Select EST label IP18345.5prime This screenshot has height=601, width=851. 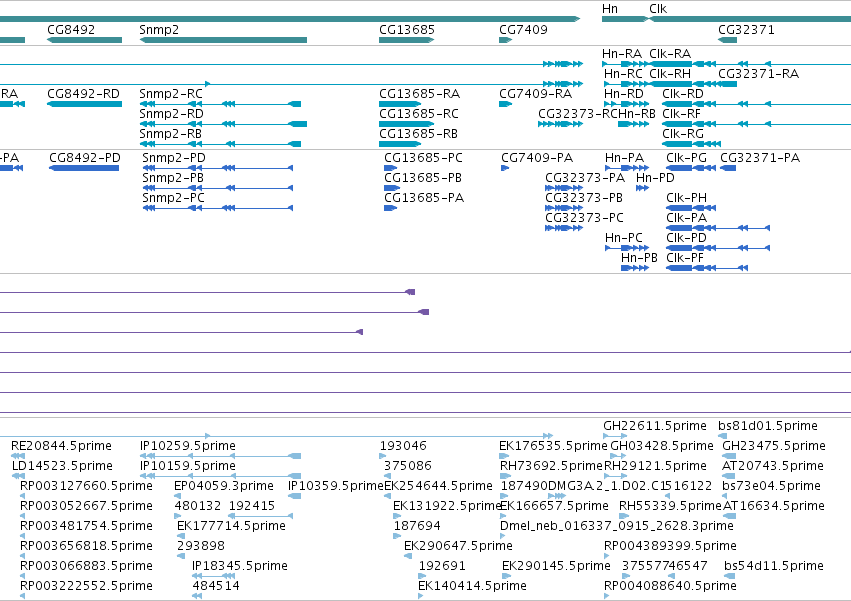coord(239,566)
